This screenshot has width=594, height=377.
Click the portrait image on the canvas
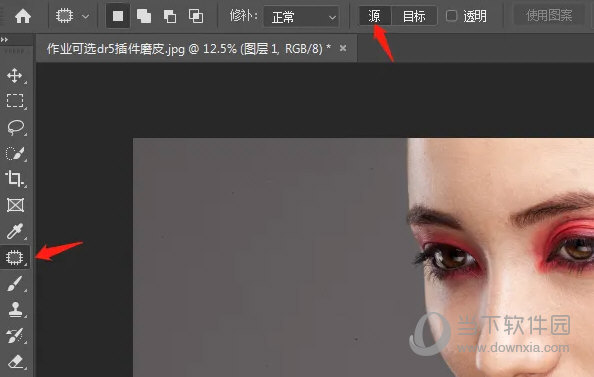363,258
